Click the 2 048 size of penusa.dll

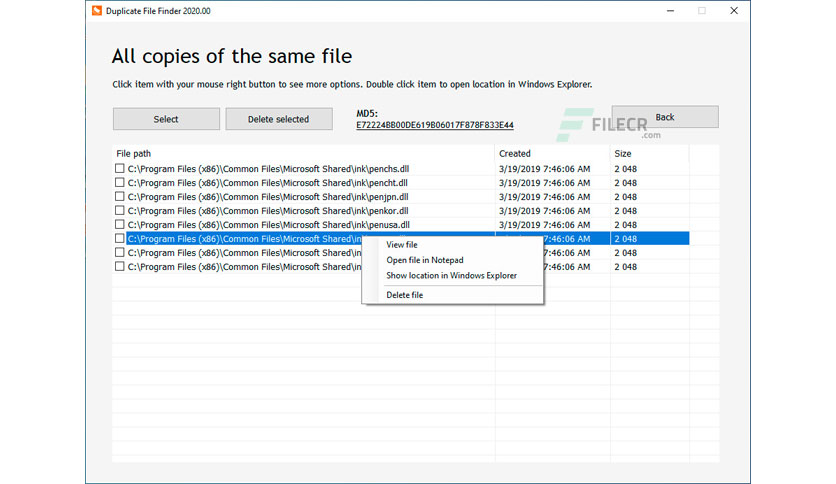pyautogui.click(x=625, y=225)
